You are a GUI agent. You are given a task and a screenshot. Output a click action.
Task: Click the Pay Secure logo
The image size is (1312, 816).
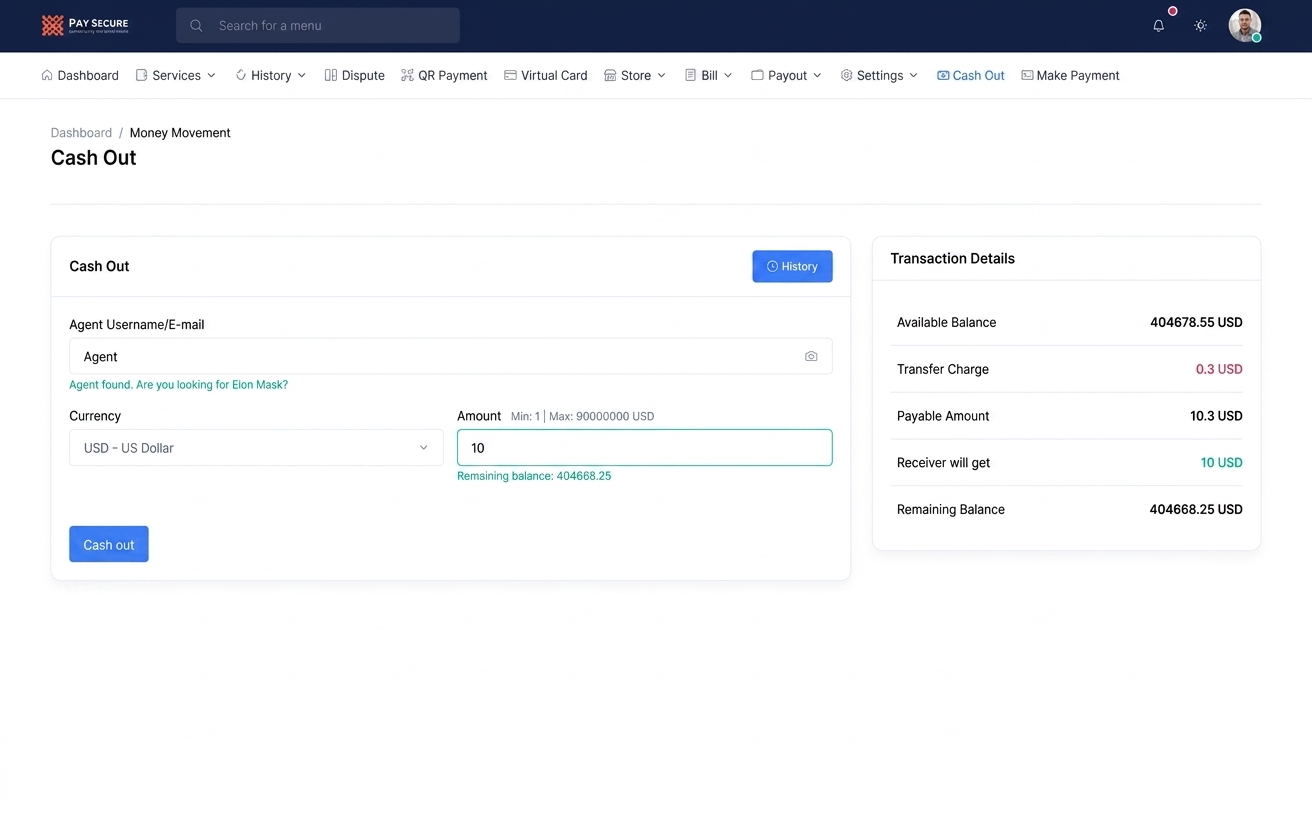85,25
